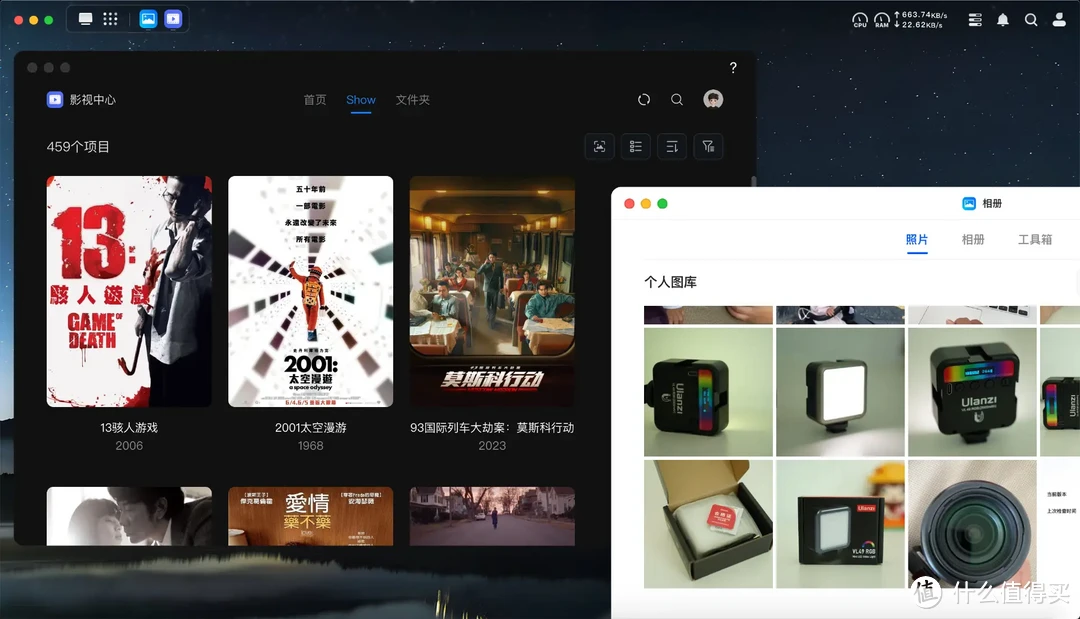Open the sort order options
The image size is (1080, 619).
tap(672, 147)
